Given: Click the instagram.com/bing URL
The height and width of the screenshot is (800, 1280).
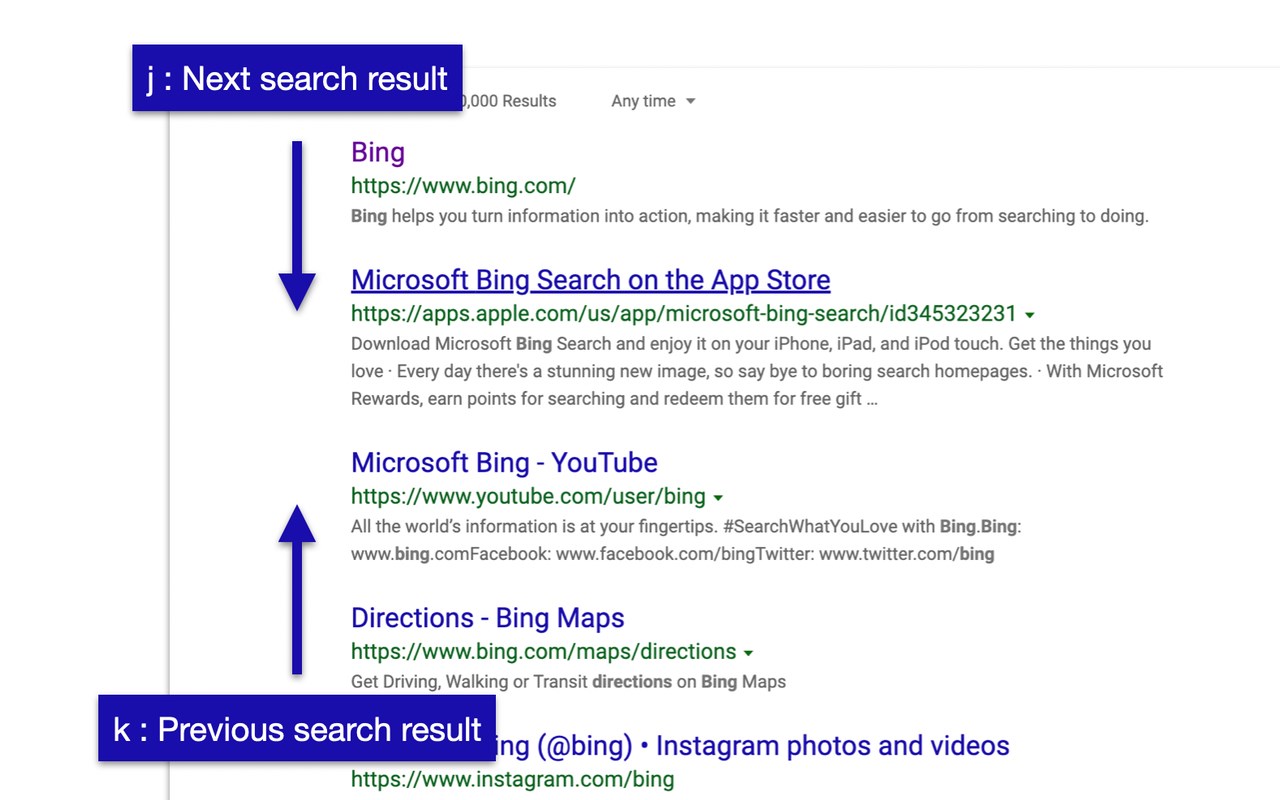Looking at the screenshot, I should (512, 778).
